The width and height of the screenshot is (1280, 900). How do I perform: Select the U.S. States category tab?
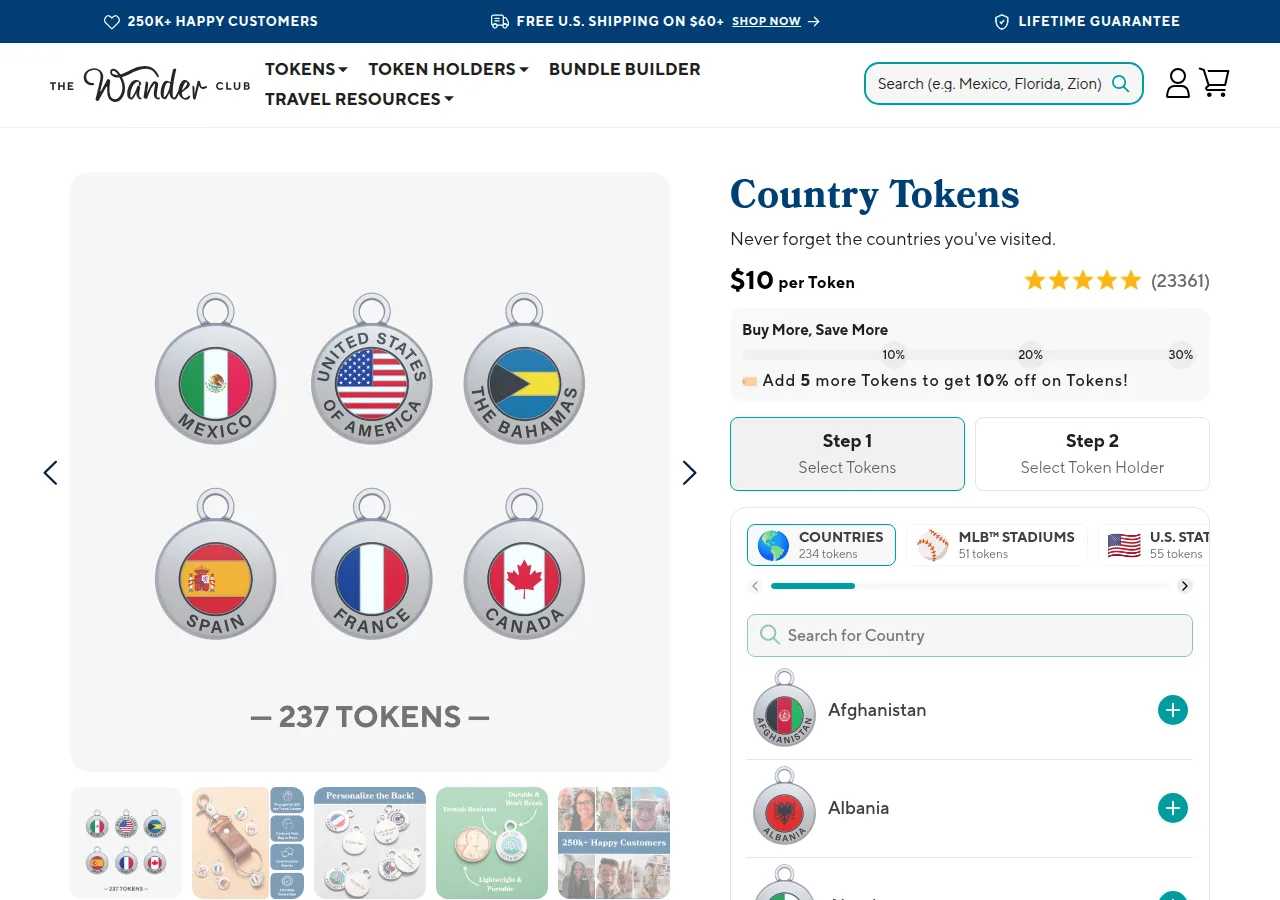pyautogui.click(x=1154, y=545)
